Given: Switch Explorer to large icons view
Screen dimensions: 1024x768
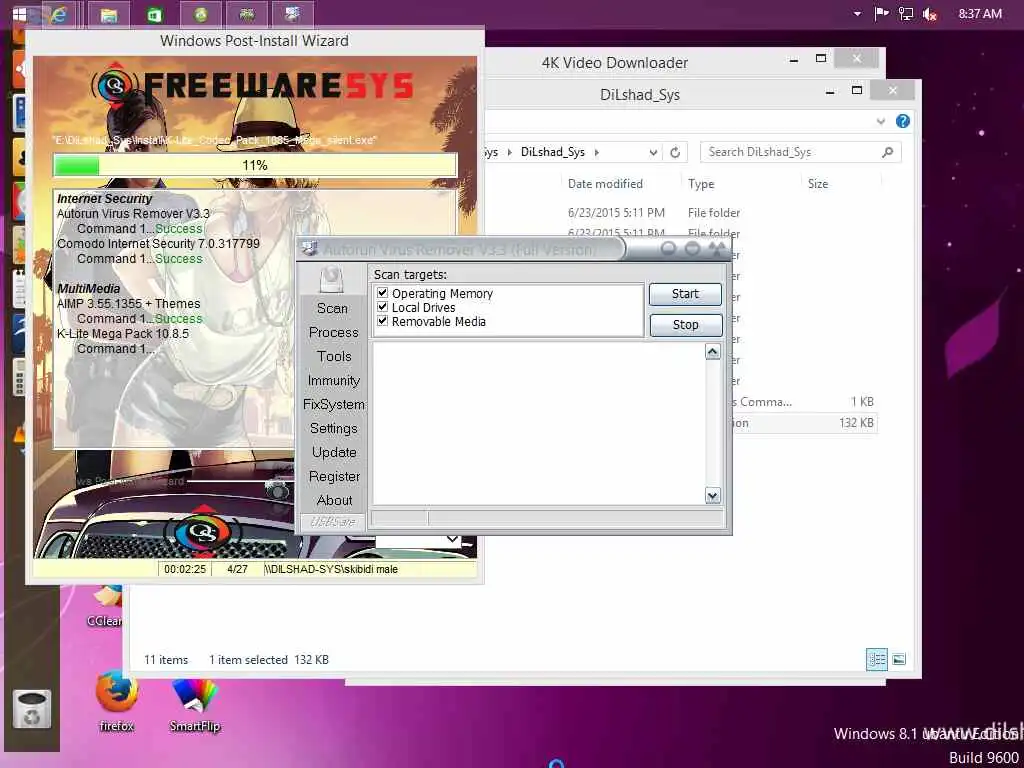Looking at the screenshot, I should [899, 659].
